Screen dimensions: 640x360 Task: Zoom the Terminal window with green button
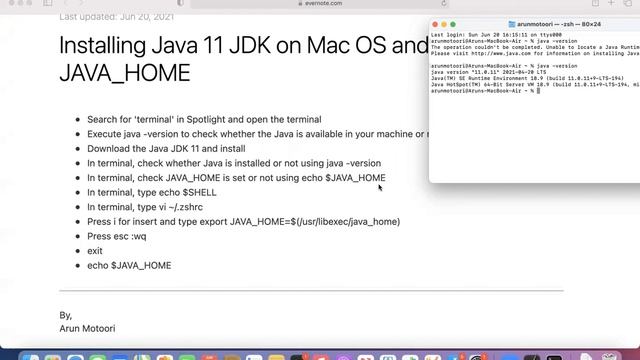point(453,24)
